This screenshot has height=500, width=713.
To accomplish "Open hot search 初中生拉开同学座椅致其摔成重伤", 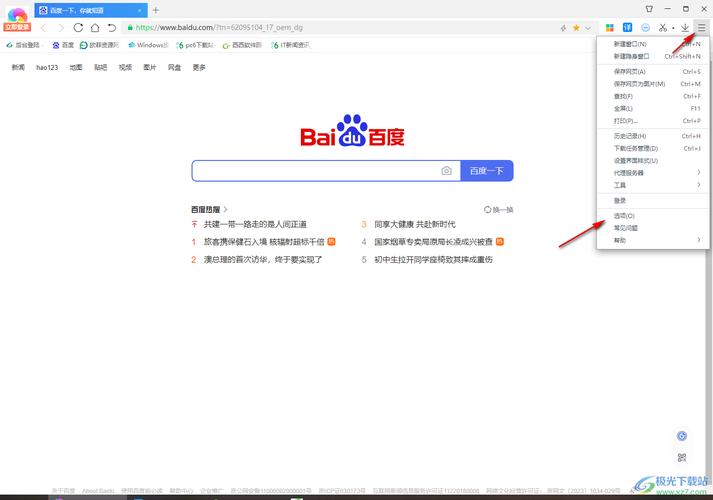I will pyautogui.click(x=433, y=260).
